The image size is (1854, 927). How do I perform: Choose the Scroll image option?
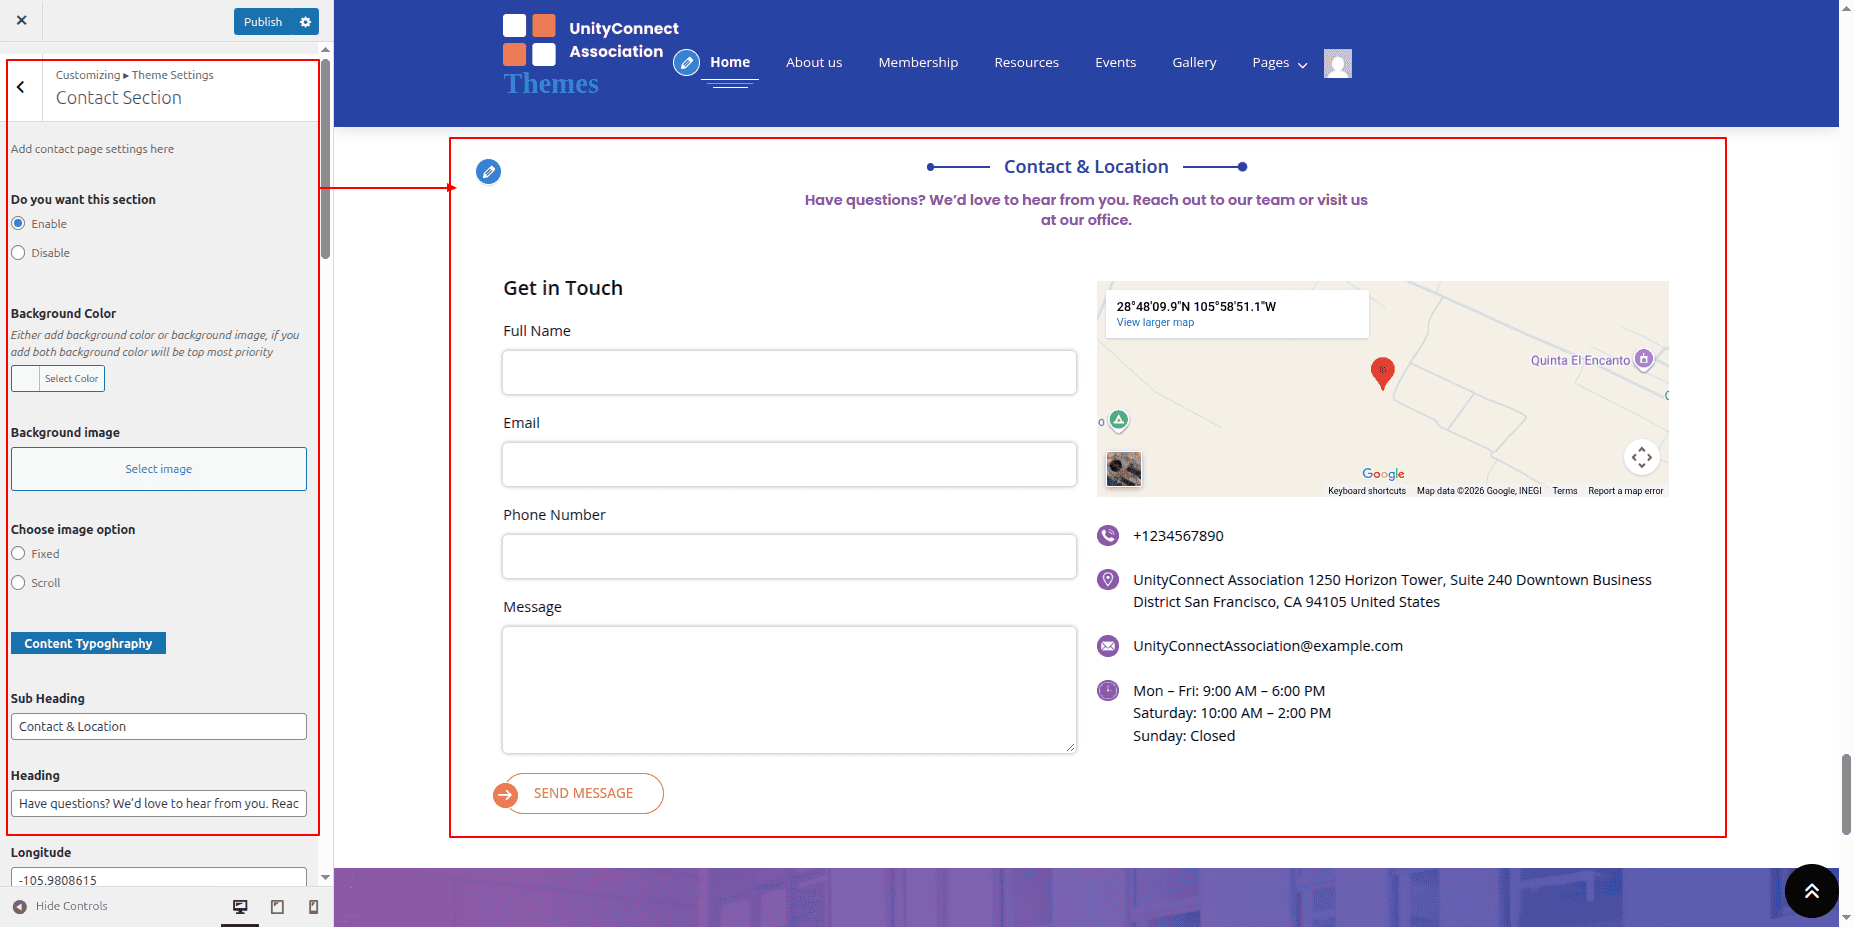pyautogui.click(x=18, y=583)
